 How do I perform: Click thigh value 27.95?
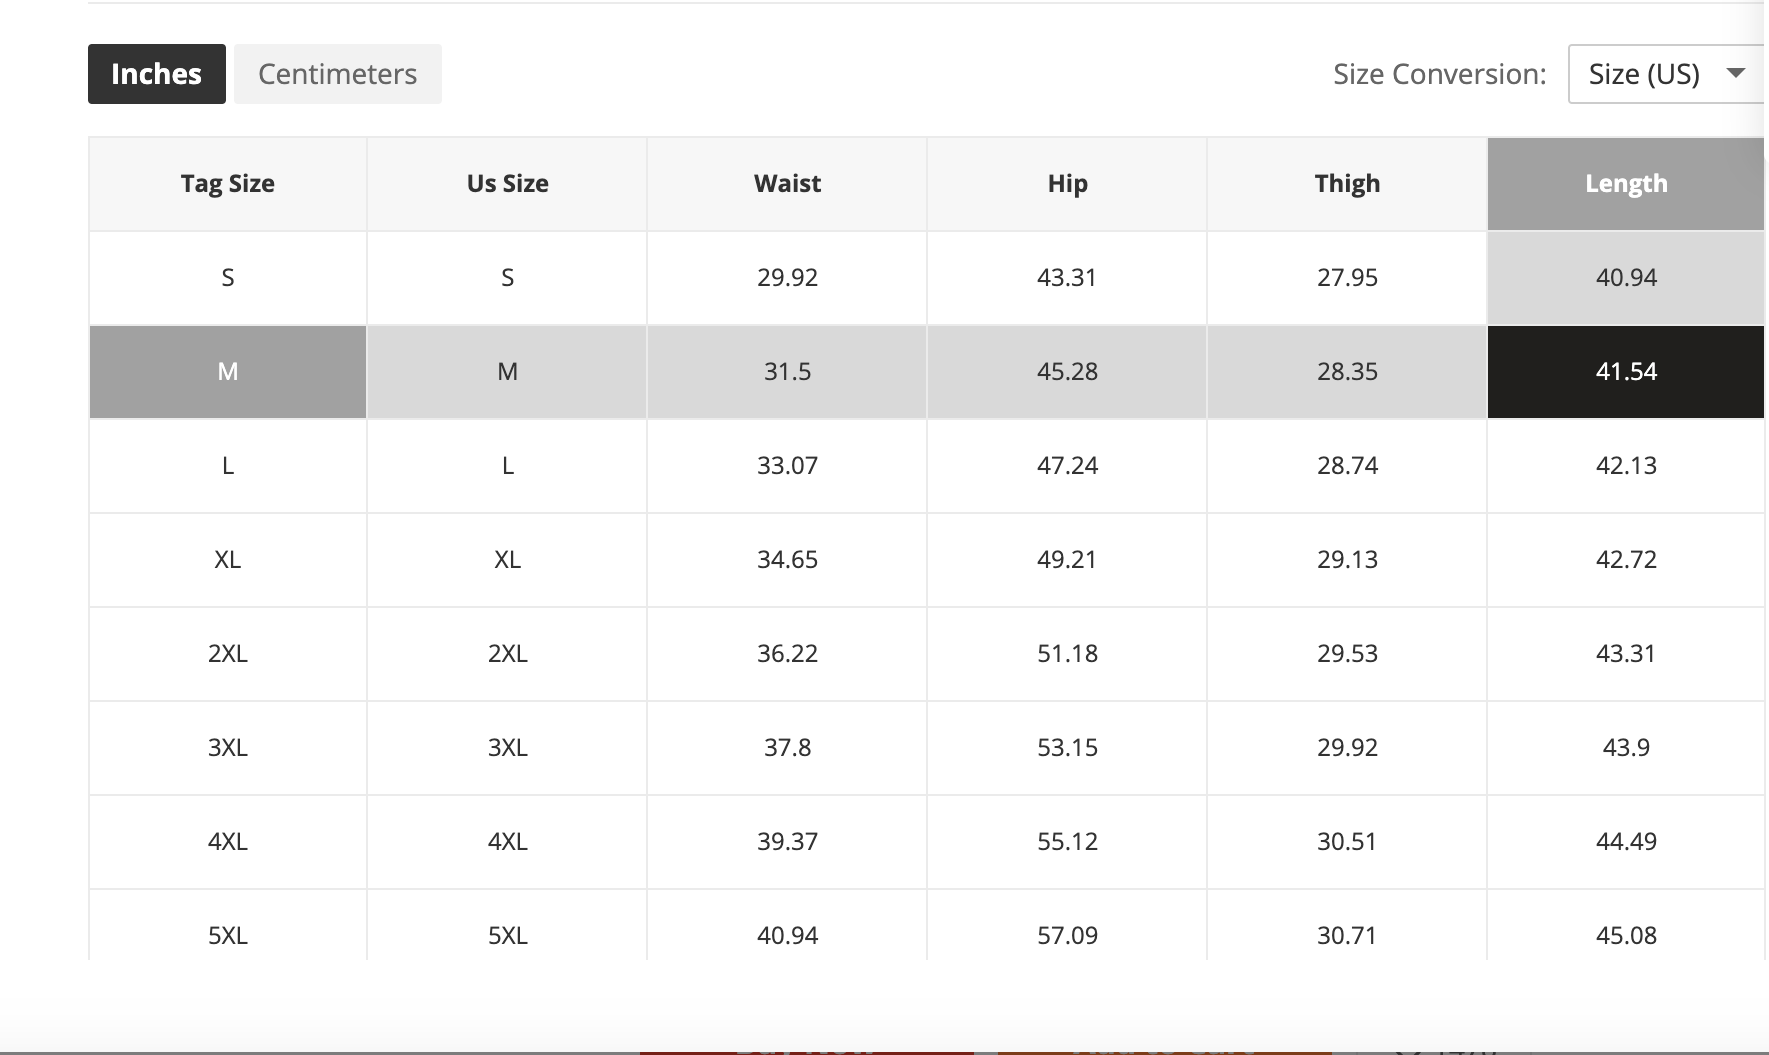[1347, 278]
